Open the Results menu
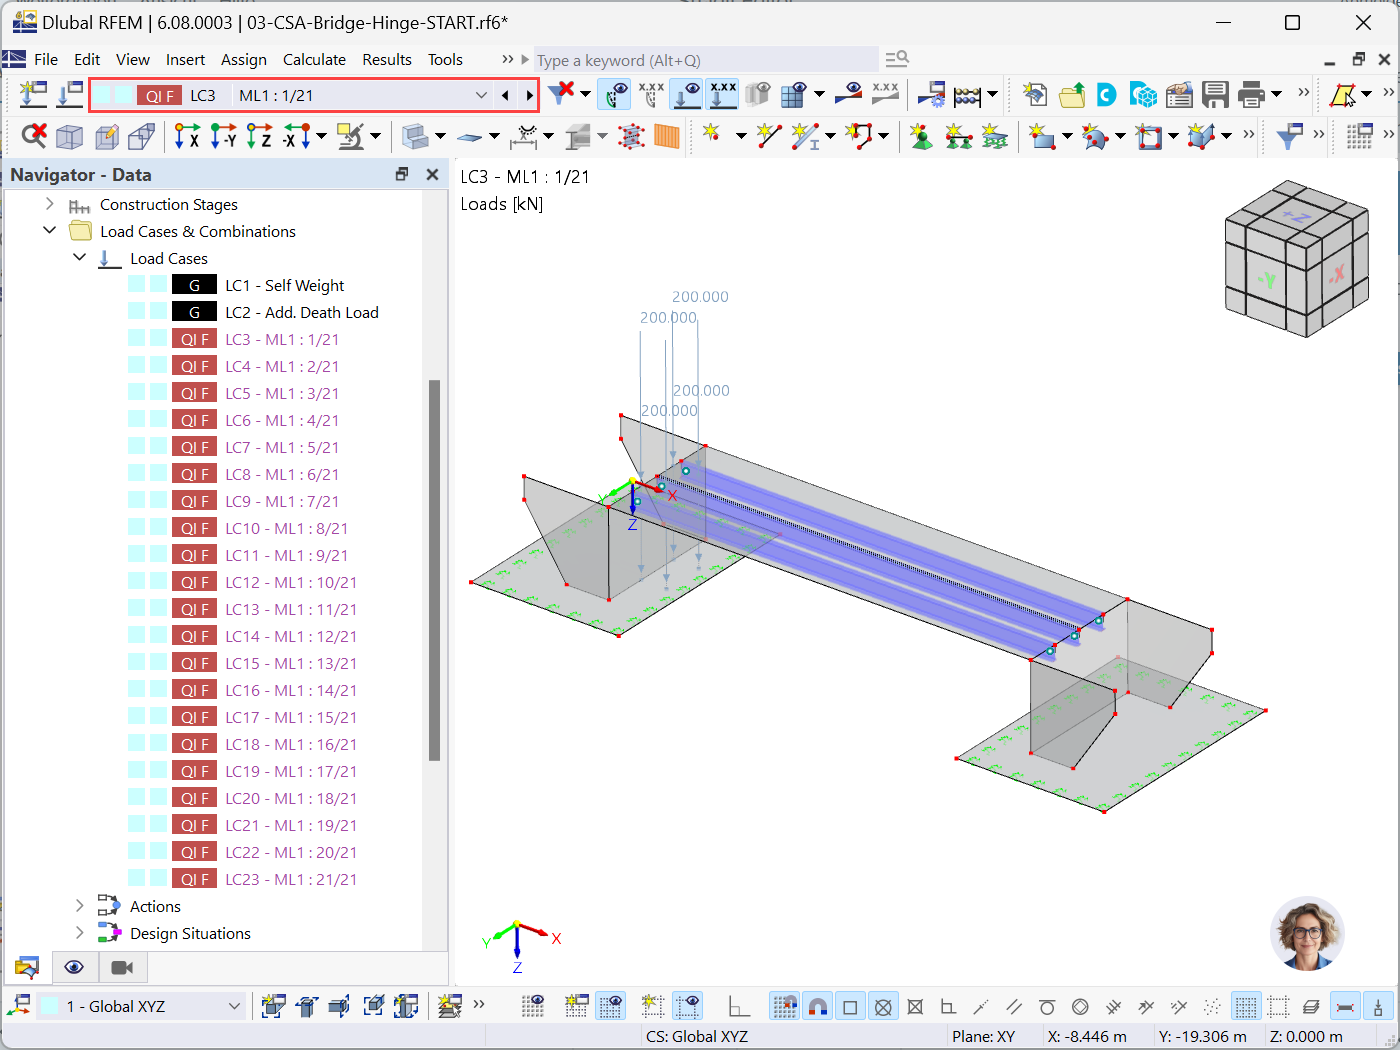Viewport: 1400px width, 1050px height. pyautogui.click(x=387, y=60)
